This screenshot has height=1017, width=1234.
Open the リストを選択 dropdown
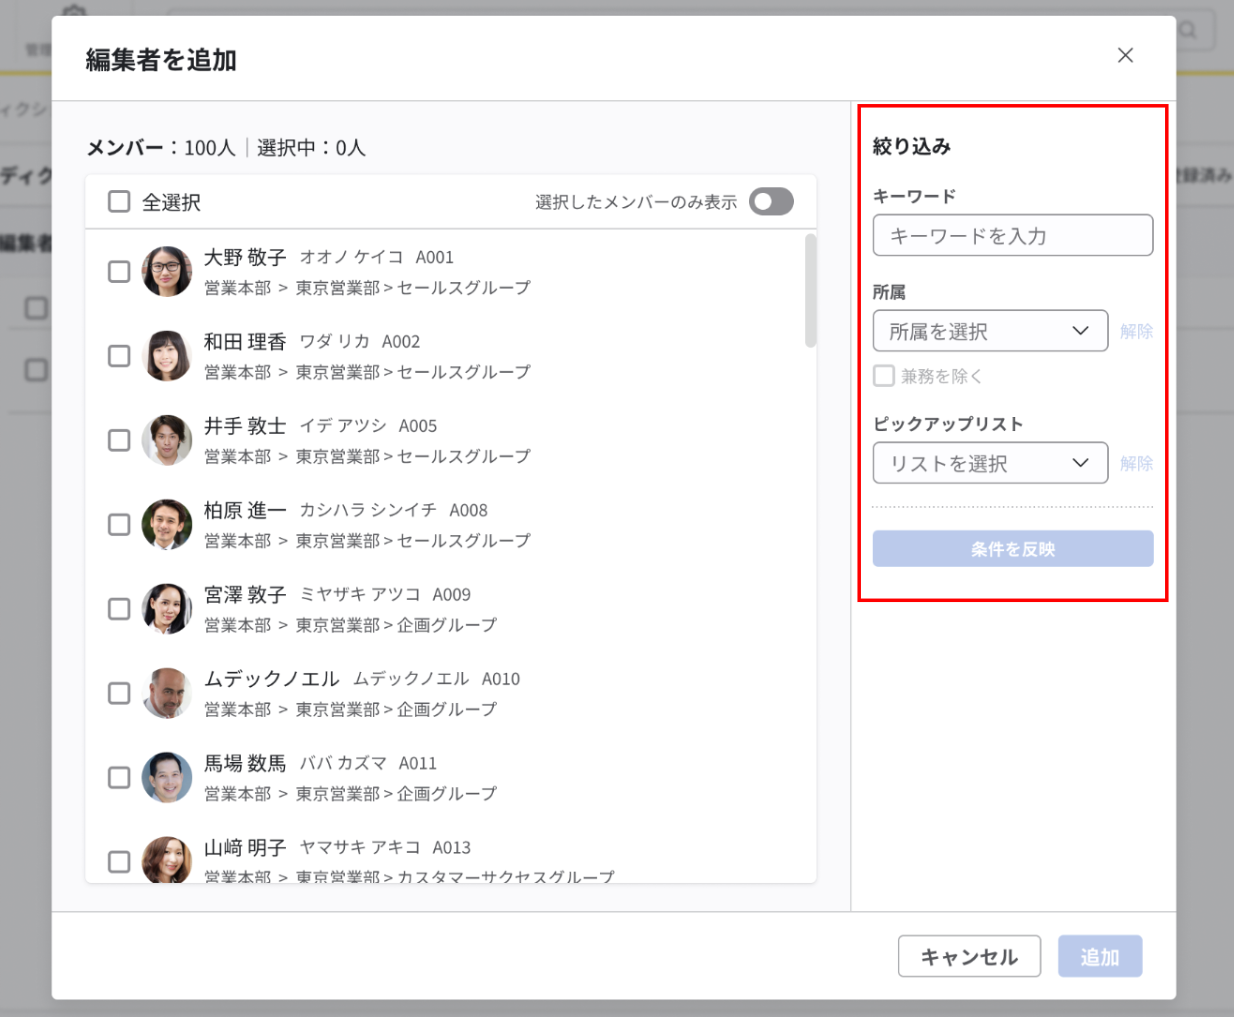point(989,462)
